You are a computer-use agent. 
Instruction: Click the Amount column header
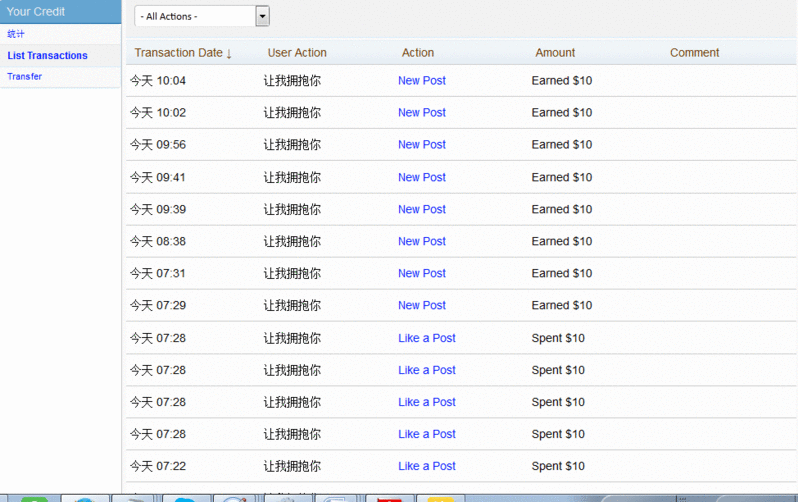tap(555, 53)
